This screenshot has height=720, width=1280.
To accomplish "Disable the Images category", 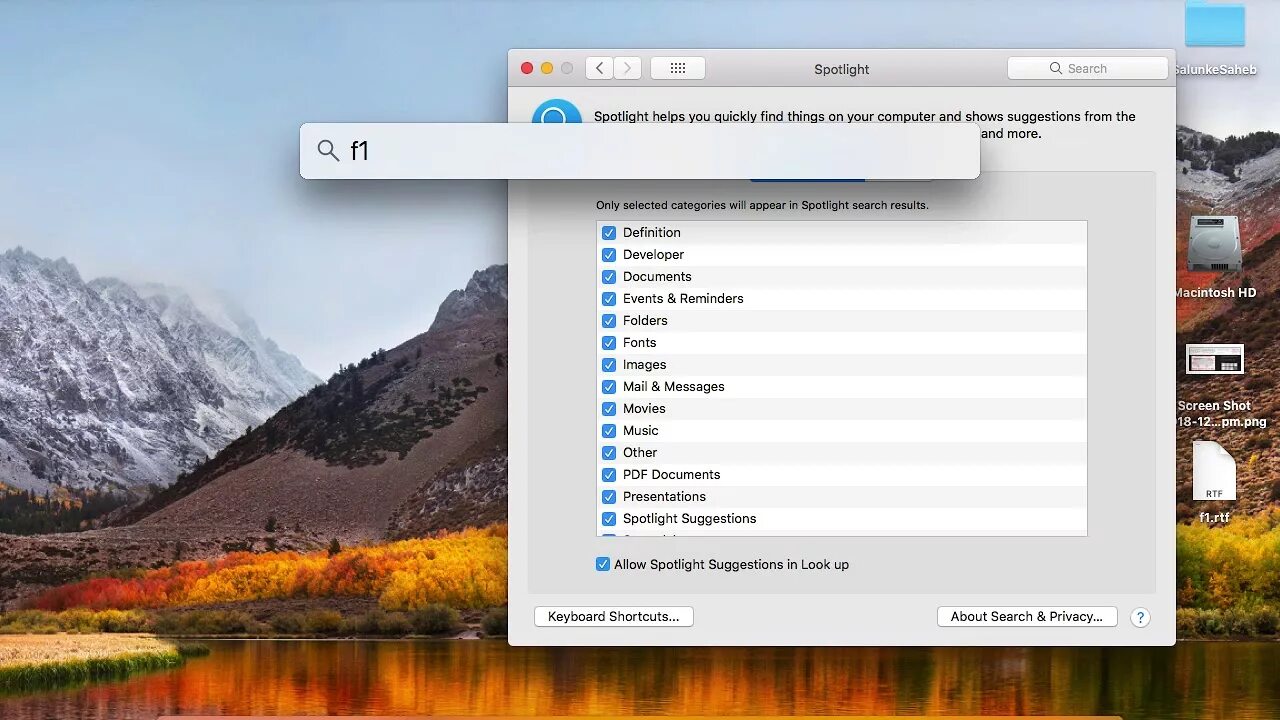I will coord(609,365).
